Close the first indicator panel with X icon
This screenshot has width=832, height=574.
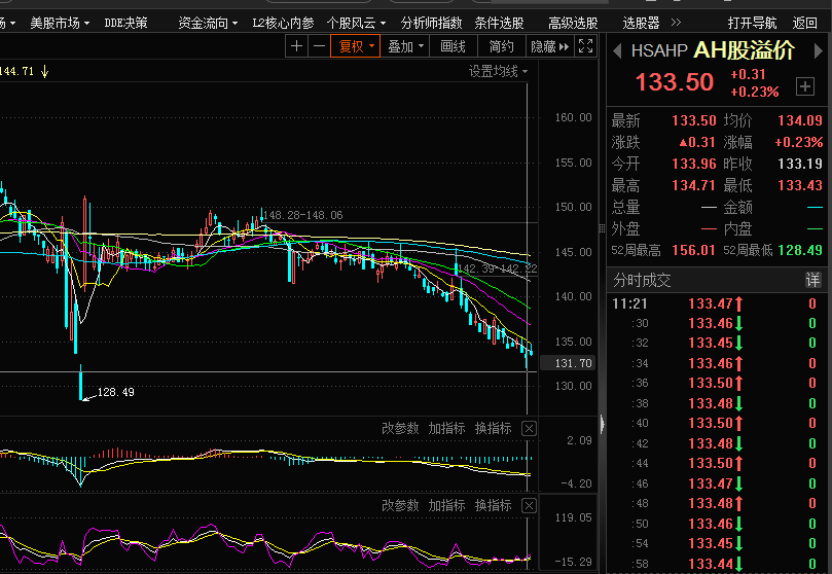click(x=529, y=428)
